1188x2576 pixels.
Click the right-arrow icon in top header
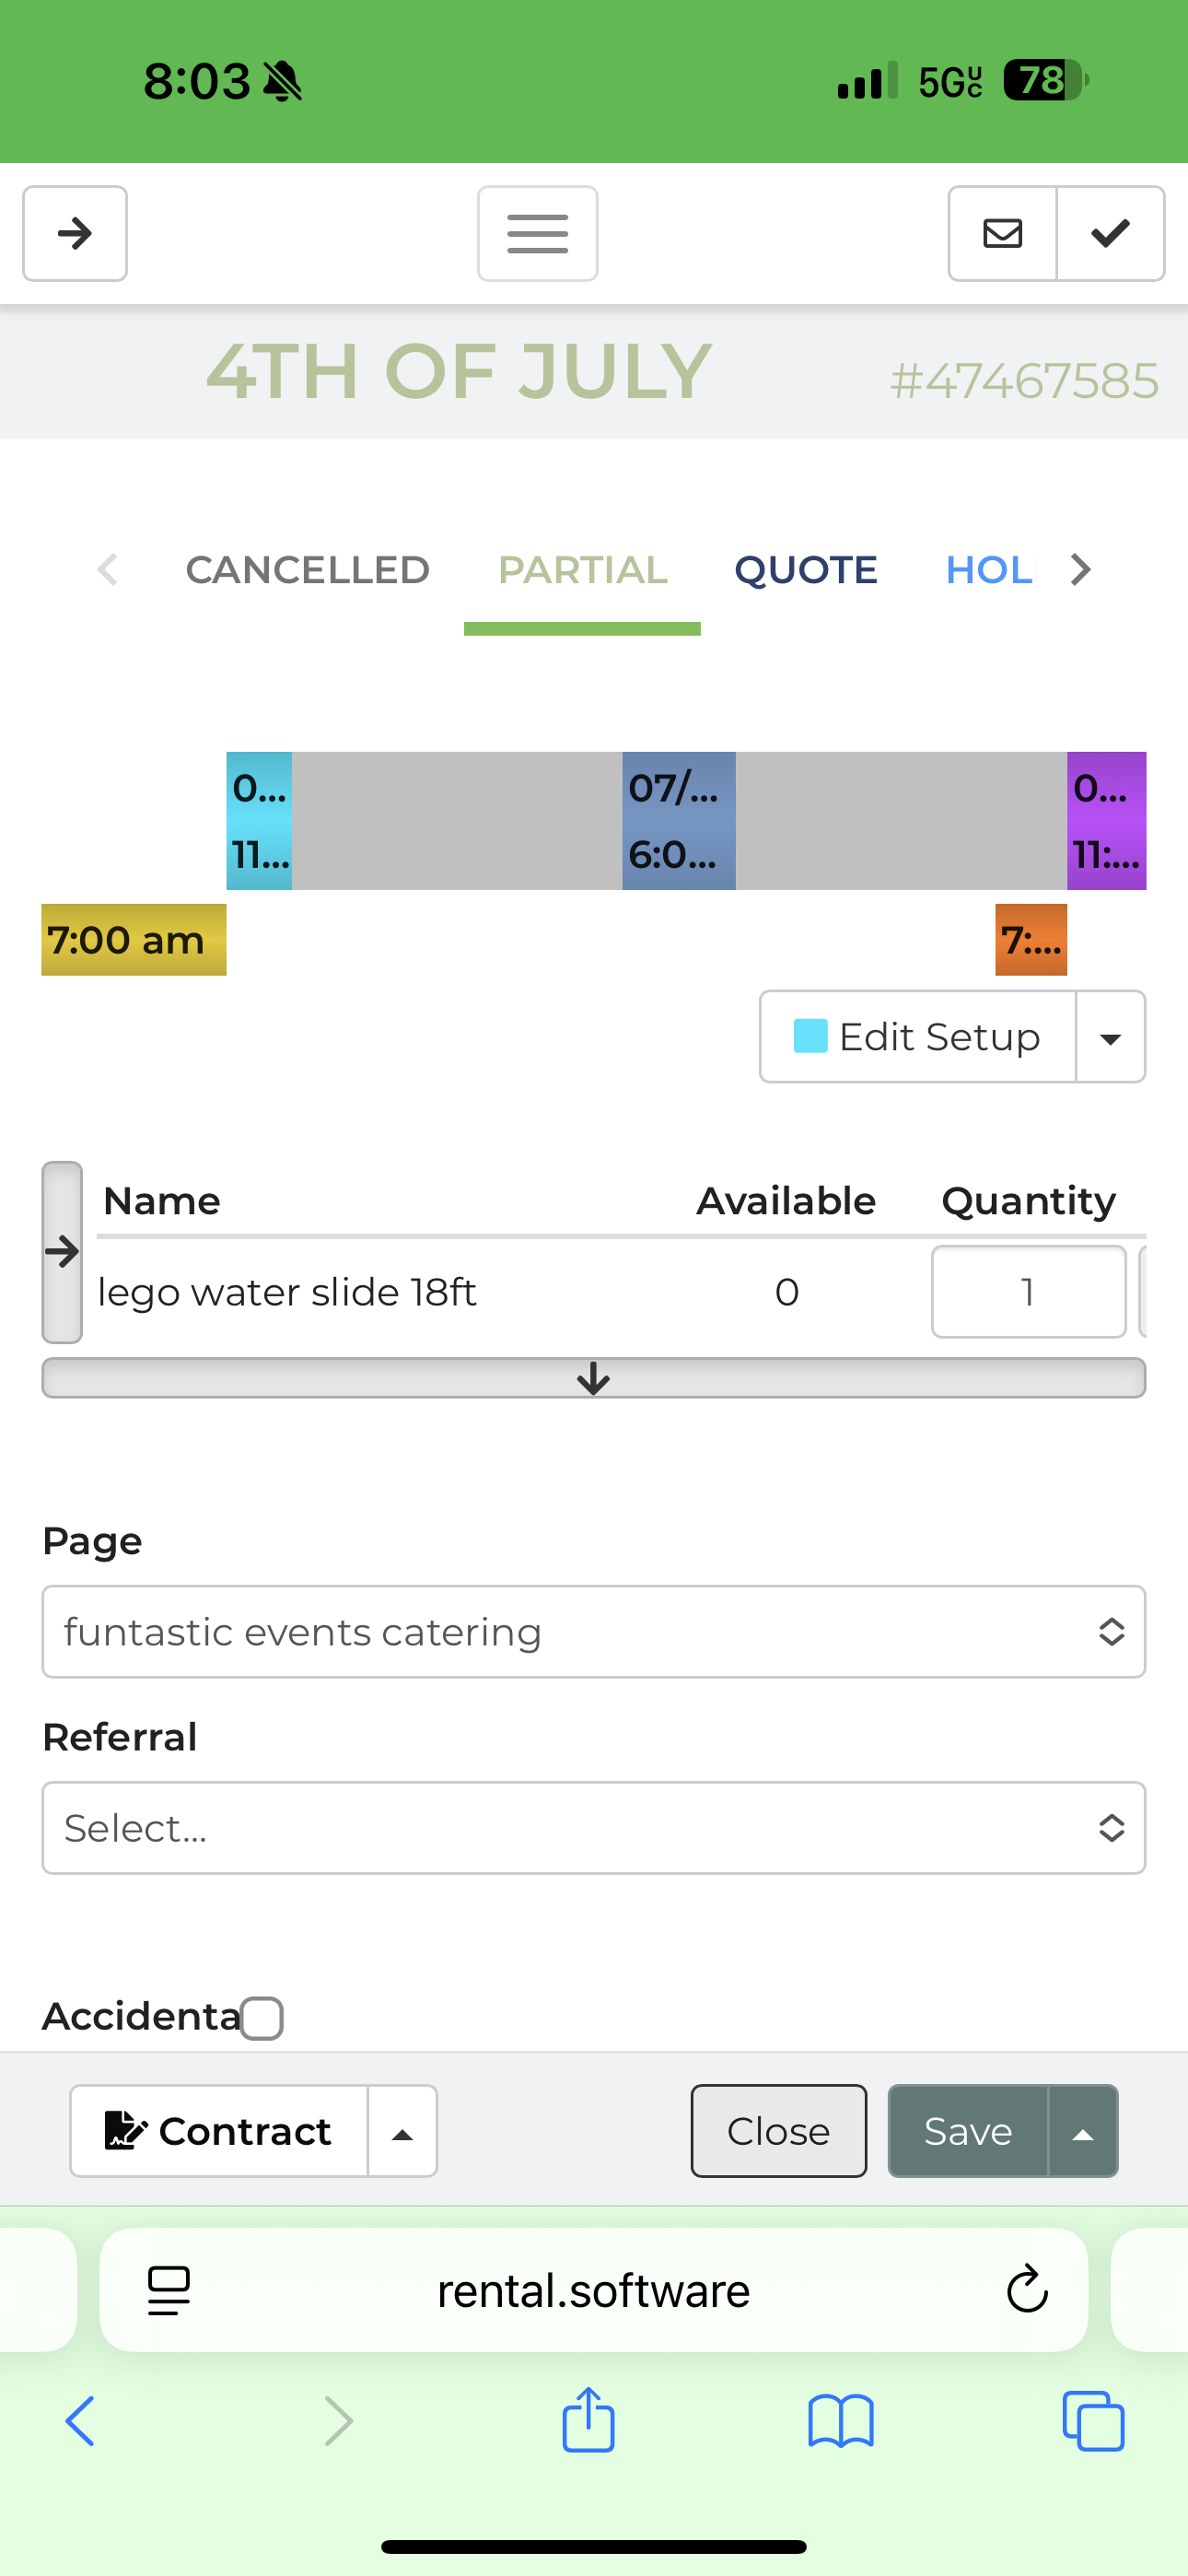pos(75,233)
